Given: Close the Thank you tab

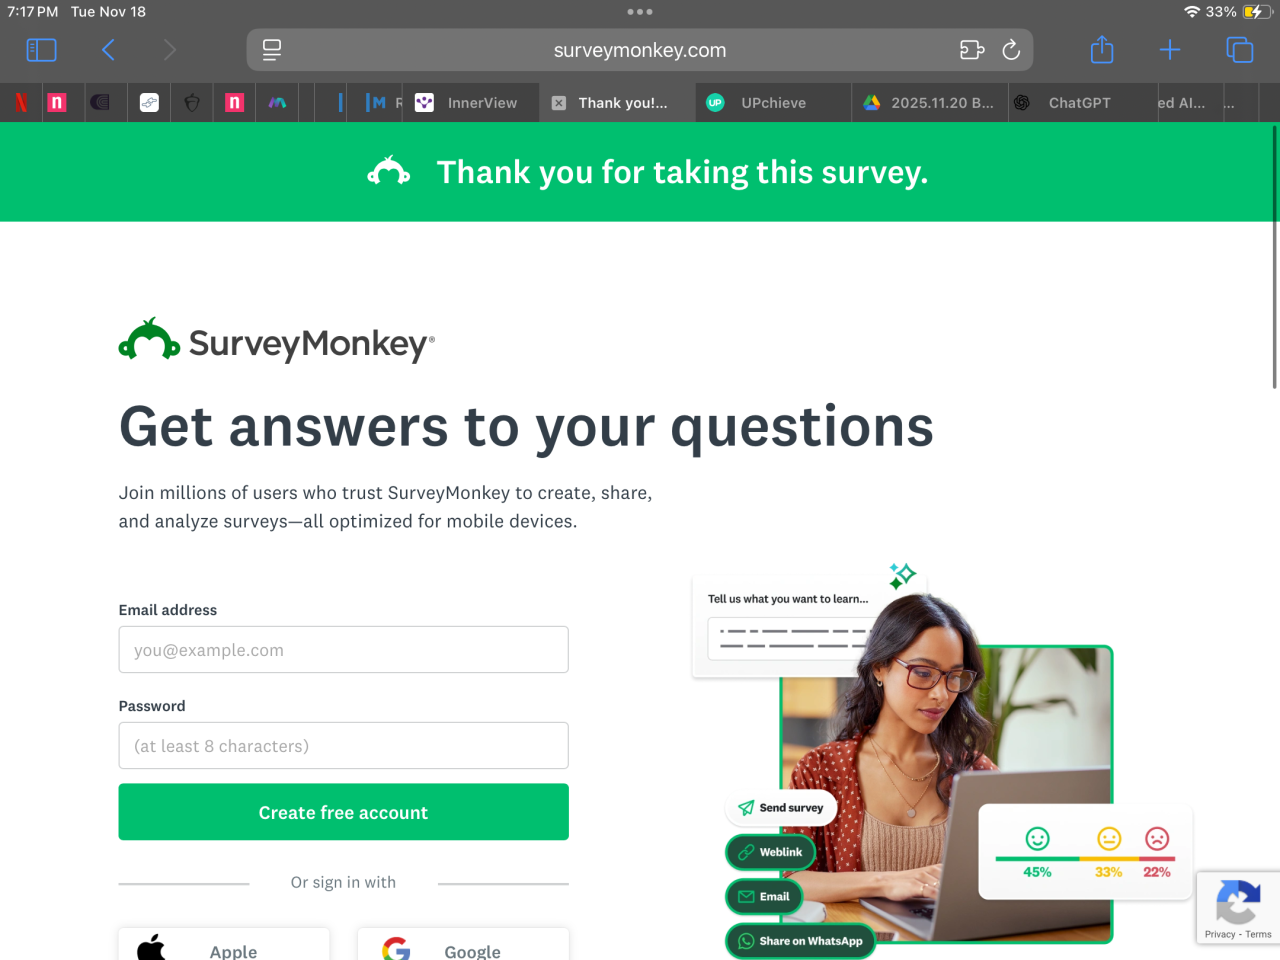Looking at the screenshot, I should click(x=559, y=103).
